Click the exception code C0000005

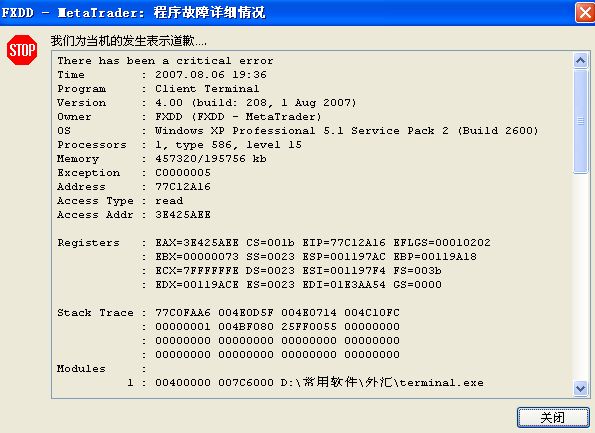pos(183,173)
